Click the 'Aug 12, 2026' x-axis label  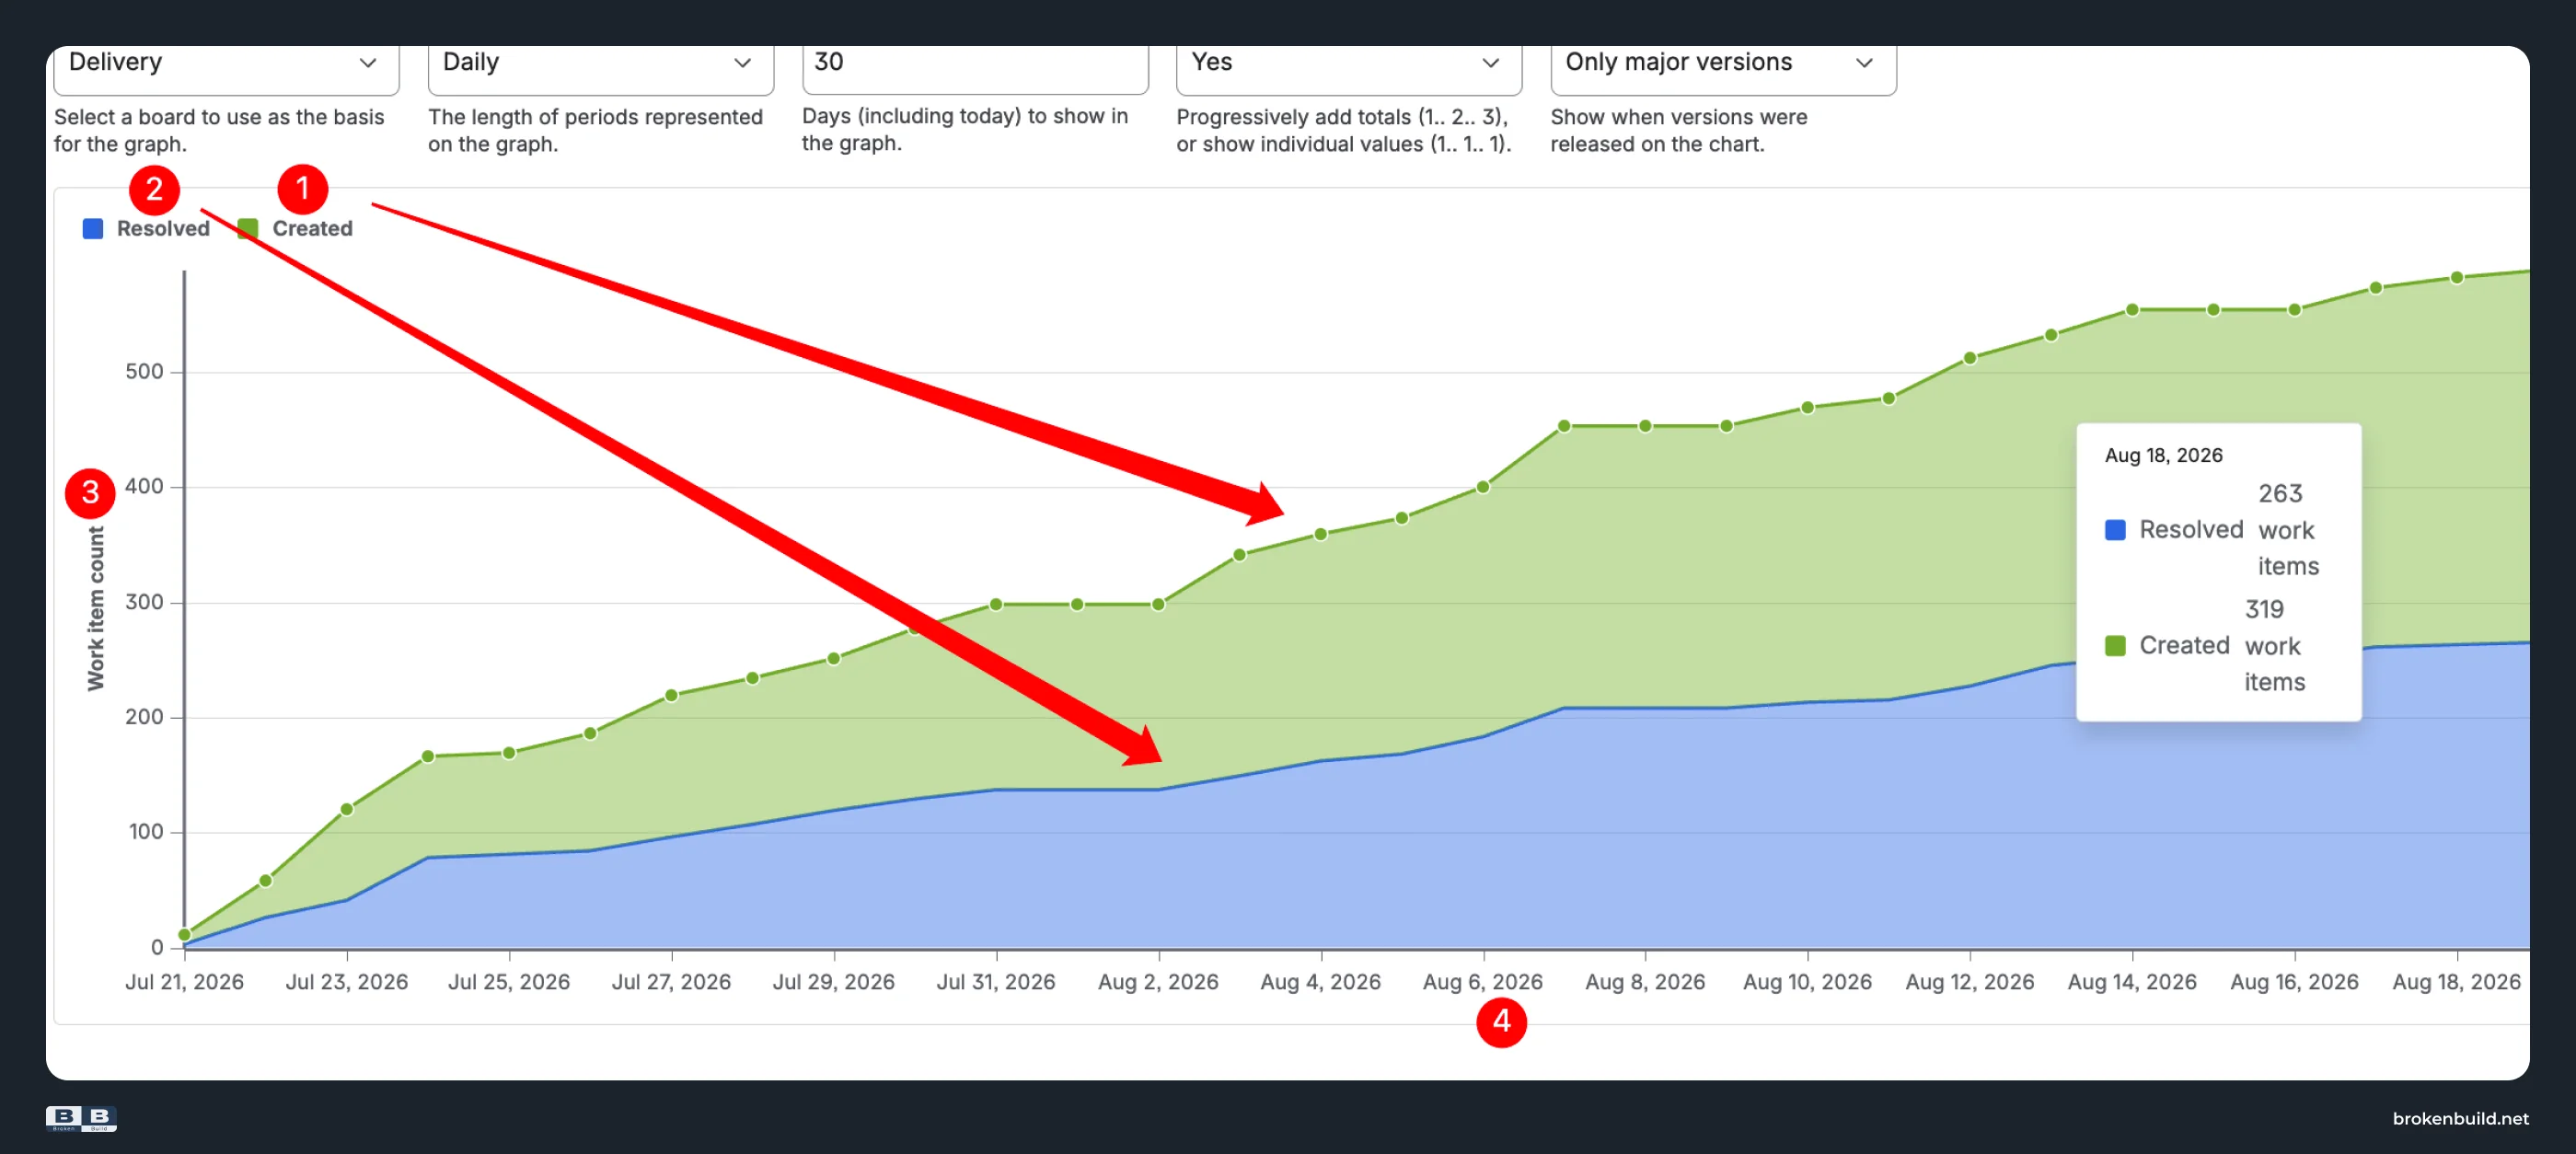(x=1970, y=982)
